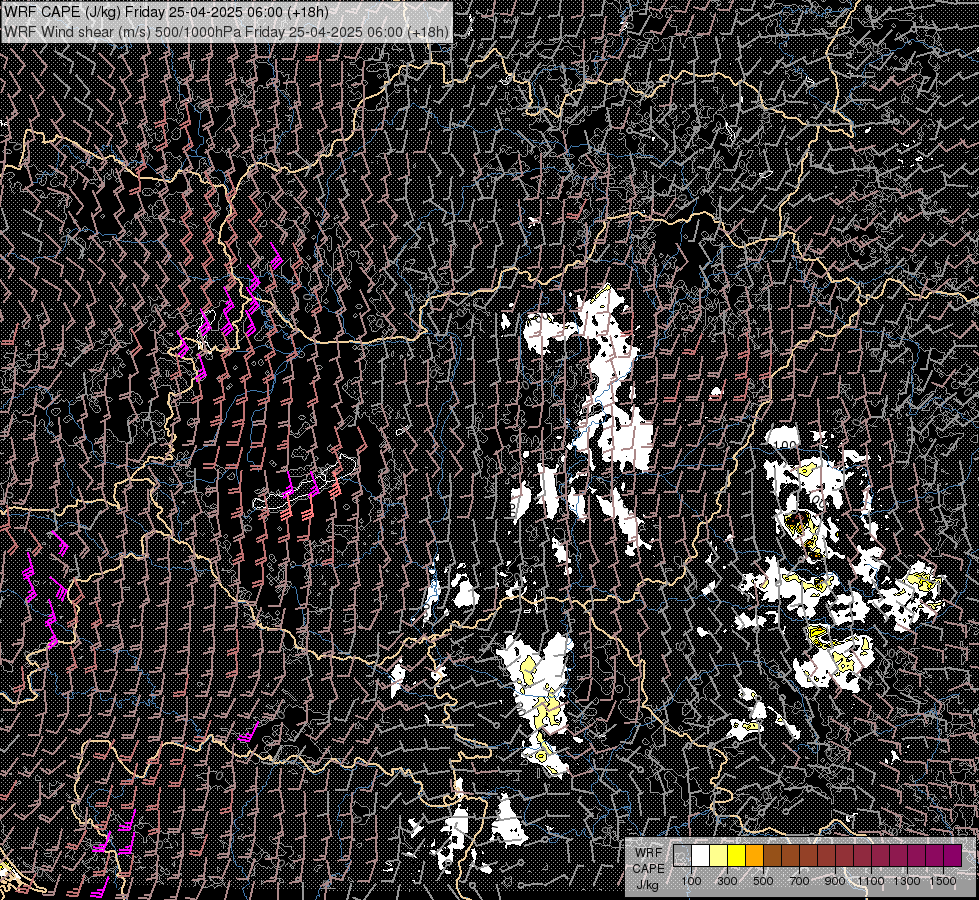Click the last purple legend swatch after 1500
Screen dimensions: 979x900
click(x=952, y=856)
